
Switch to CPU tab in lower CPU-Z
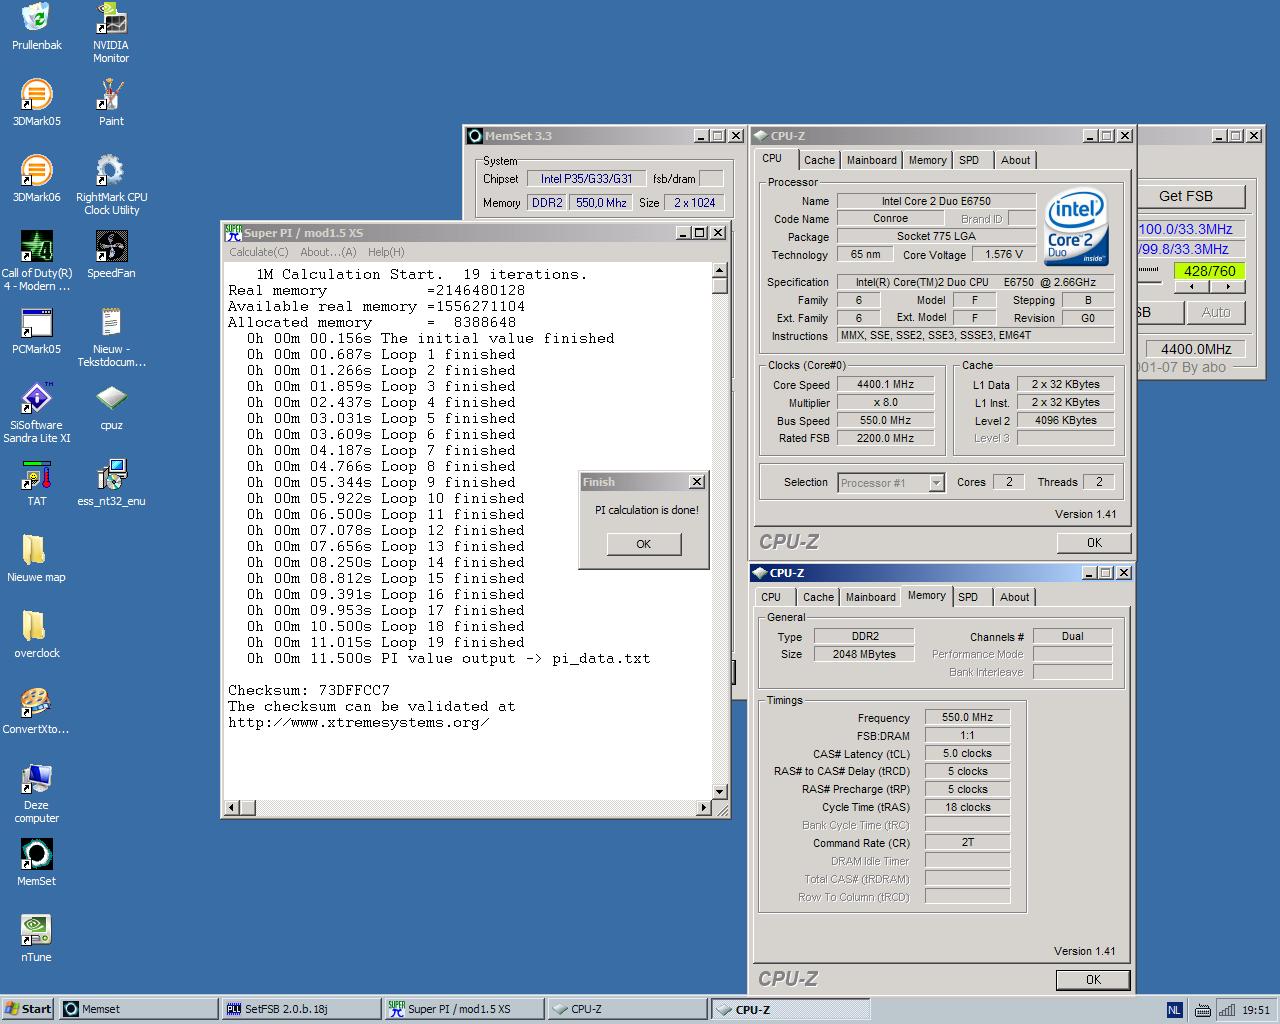pos(771,597)
